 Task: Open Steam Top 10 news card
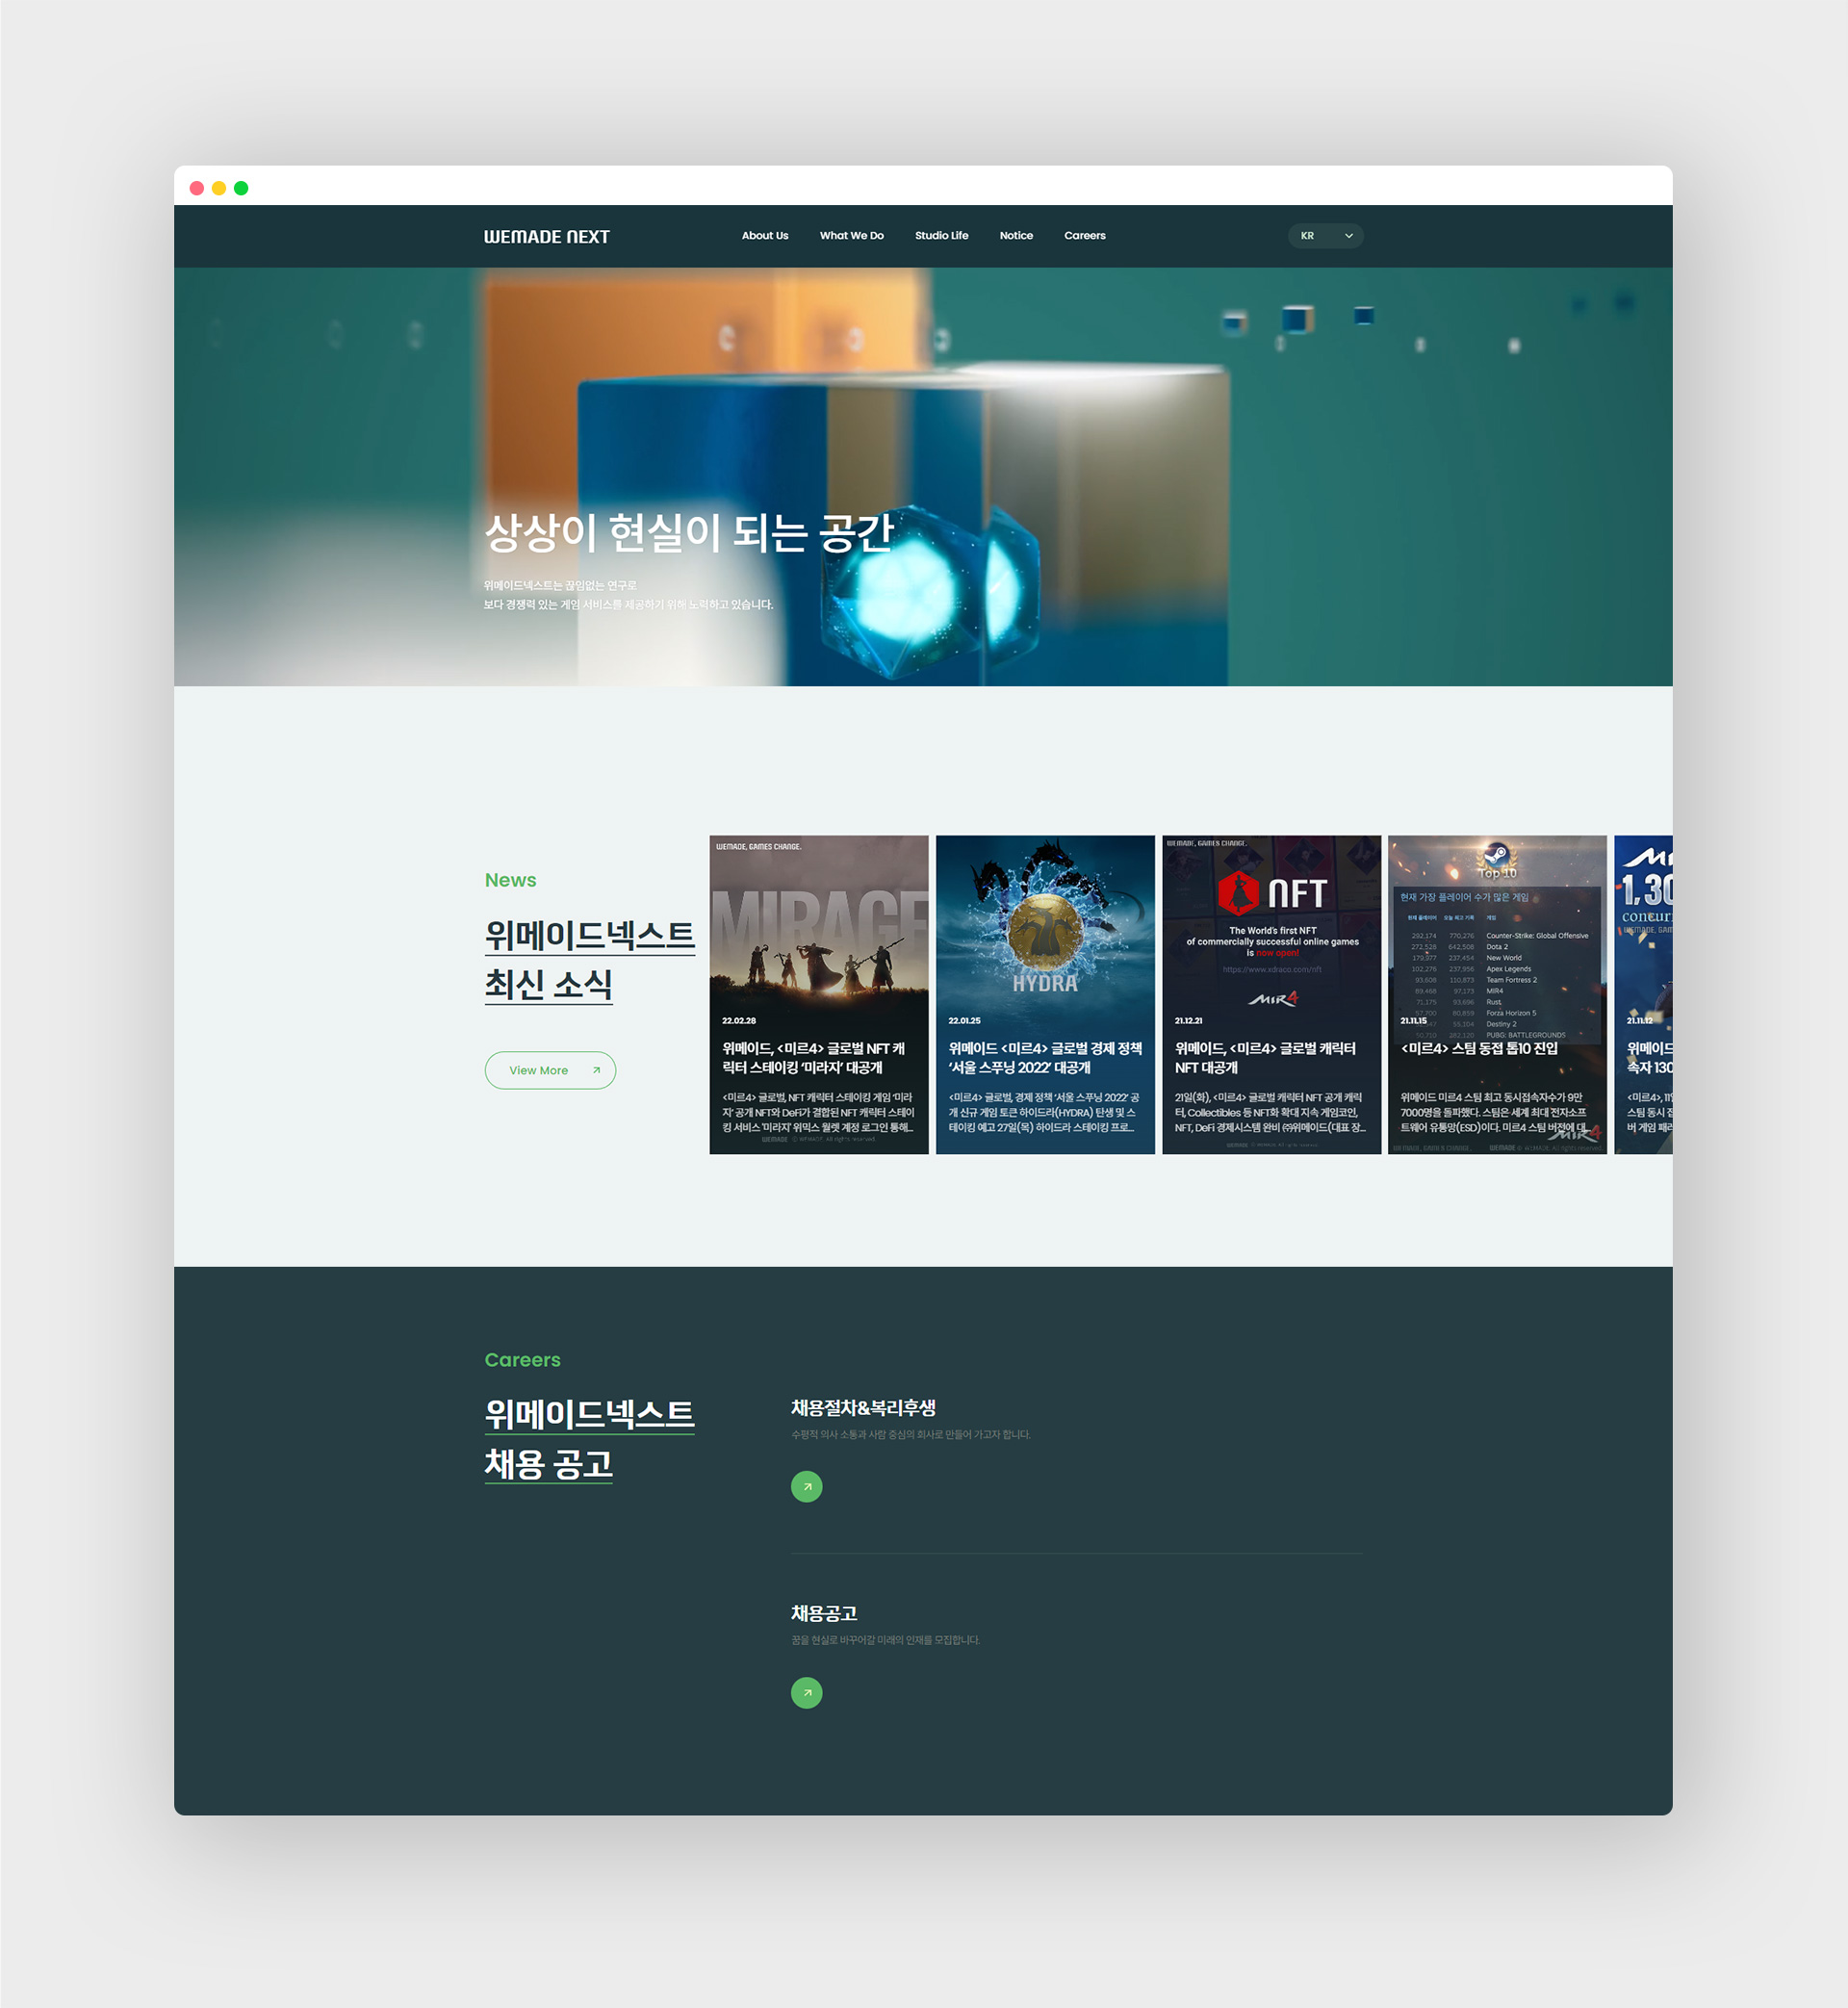(x=1496, y=994)
